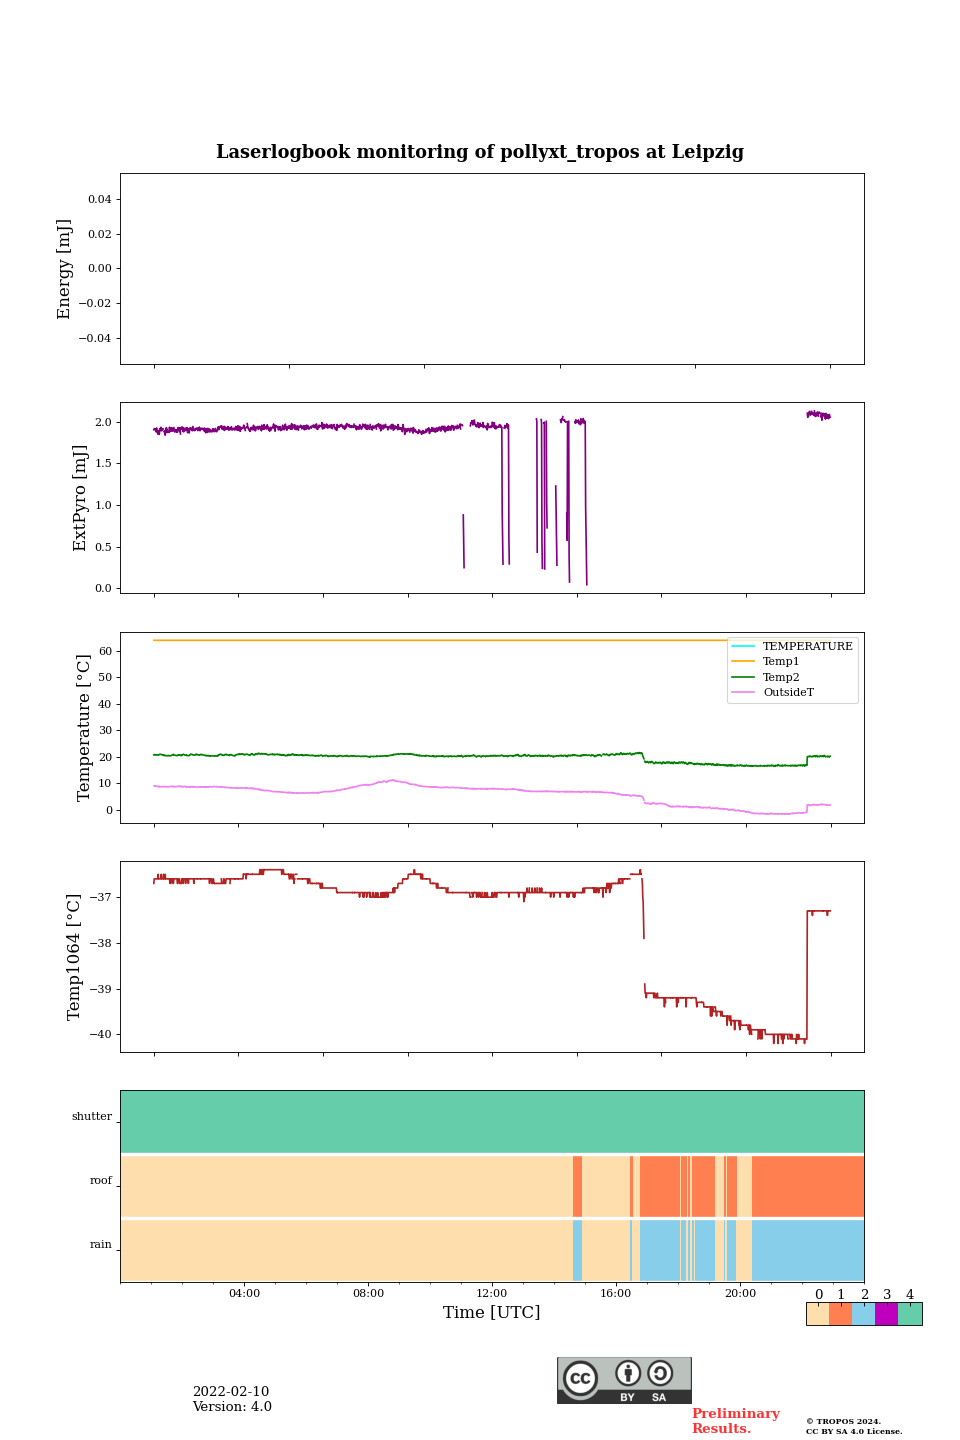Viewport: 960px width, 1440px height.
Task: Click the Creative Commons CC logo
Action: click(580, 1378)
